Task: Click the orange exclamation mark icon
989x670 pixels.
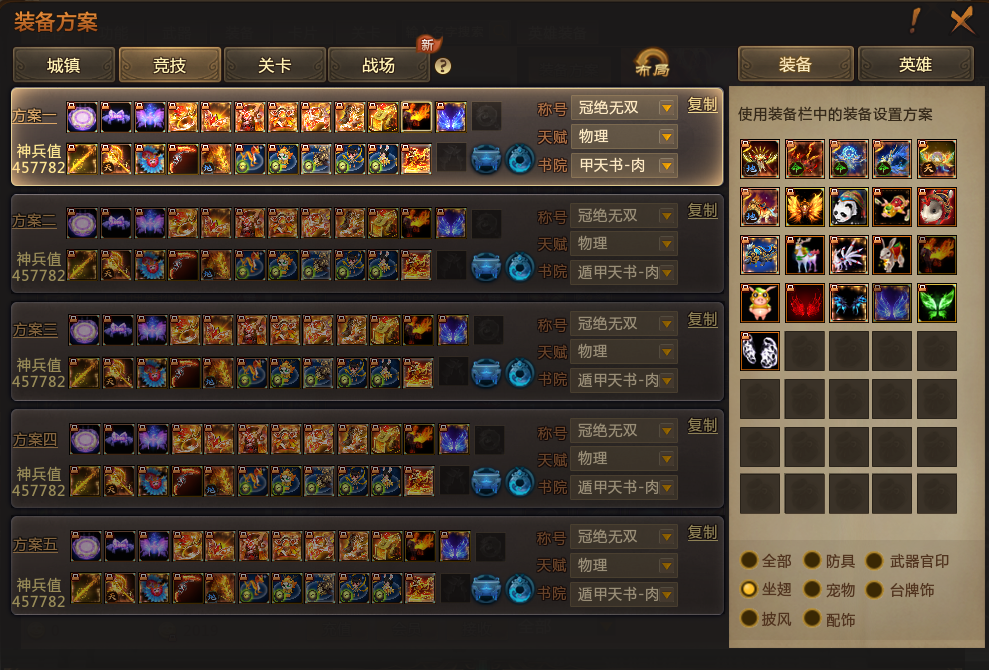Action: tap(915, 21)
